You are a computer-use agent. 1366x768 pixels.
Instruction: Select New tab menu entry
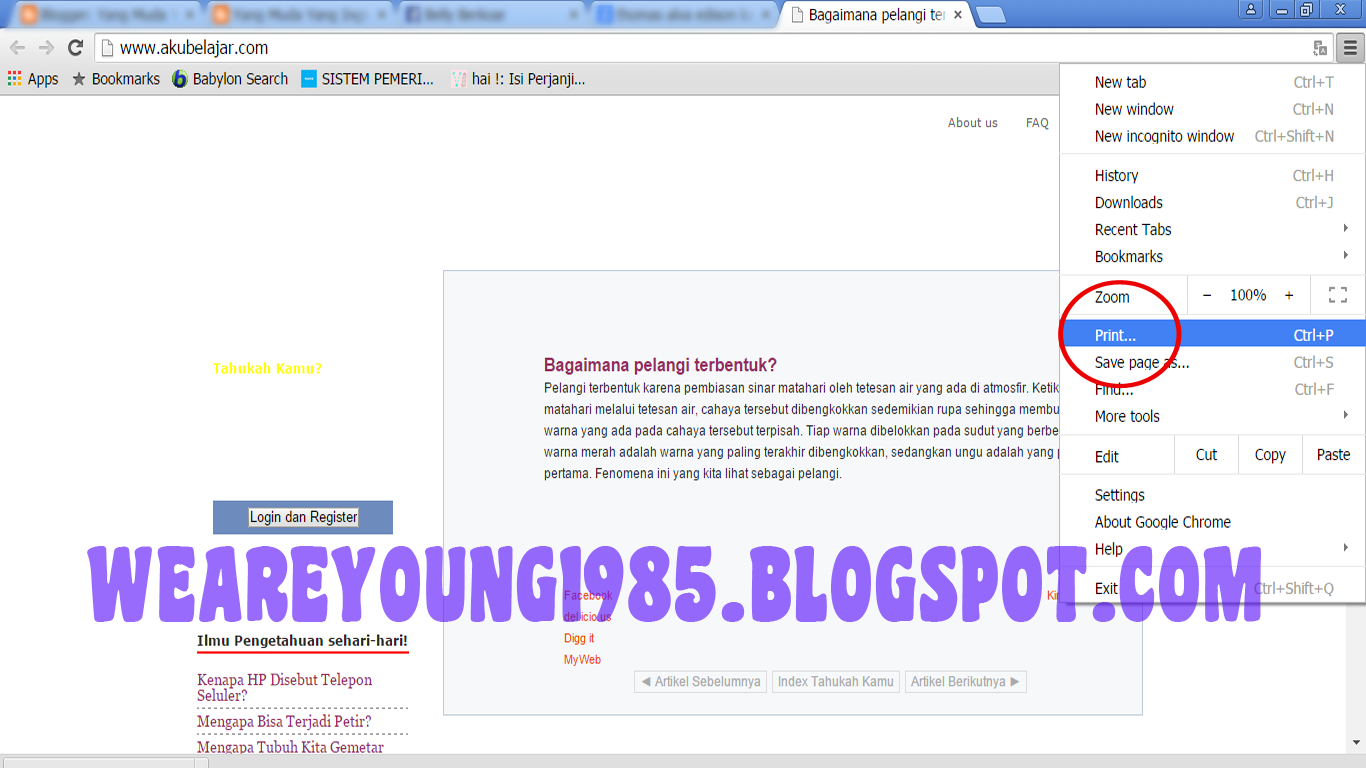(x=1212, y=82)
